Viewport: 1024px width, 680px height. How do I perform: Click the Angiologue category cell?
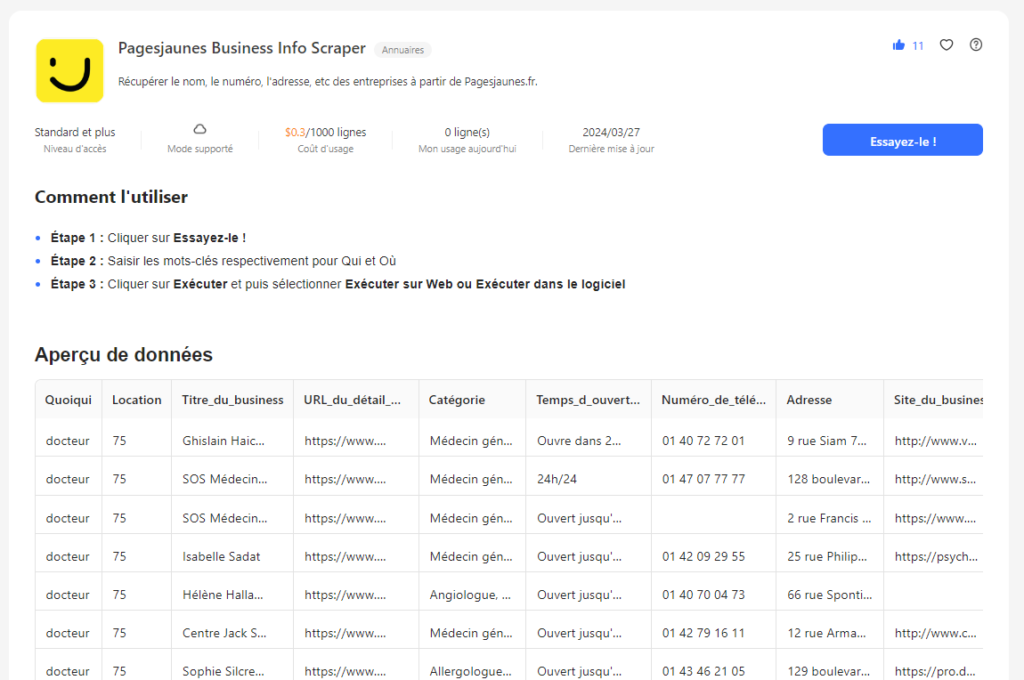click(472, 595)
